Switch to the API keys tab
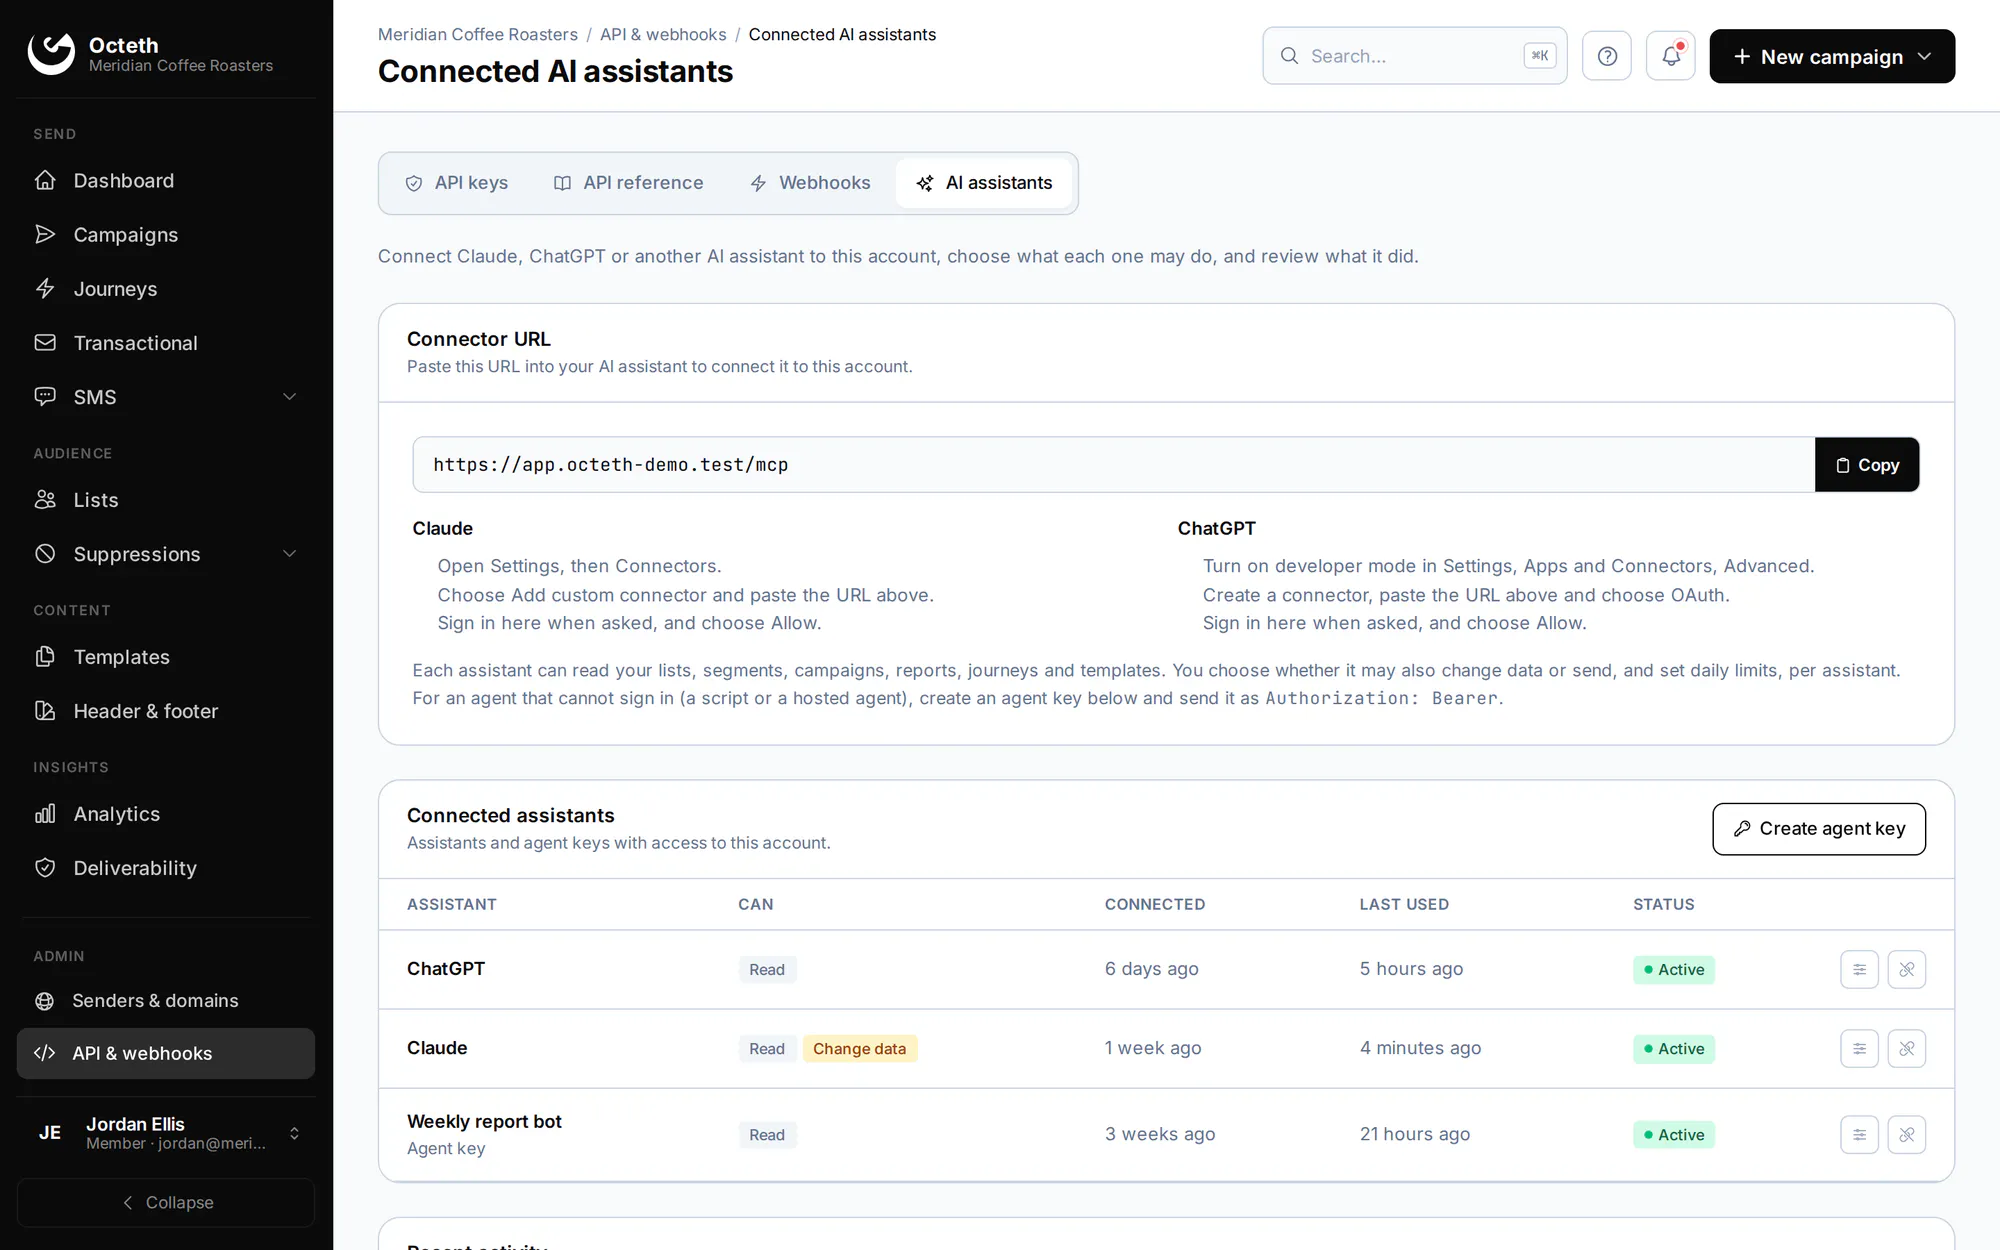This screenshot has height=1250, width=2000. point(457,183)
